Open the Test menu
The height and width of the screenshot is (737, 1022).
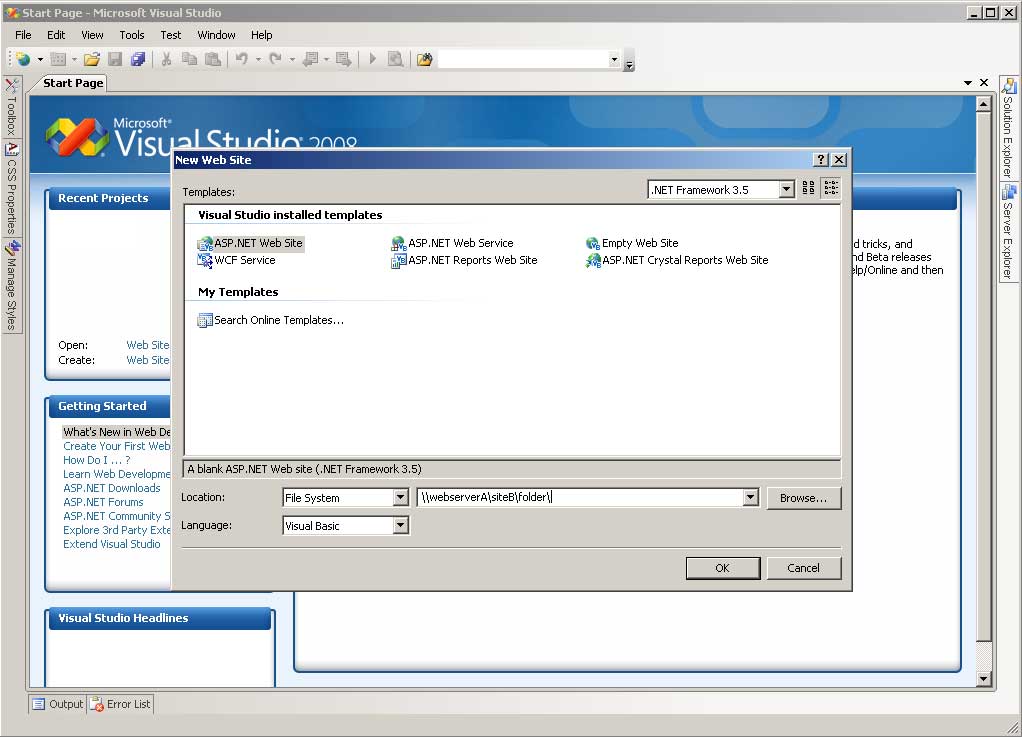pyautogui.click(x=171, y=35)
